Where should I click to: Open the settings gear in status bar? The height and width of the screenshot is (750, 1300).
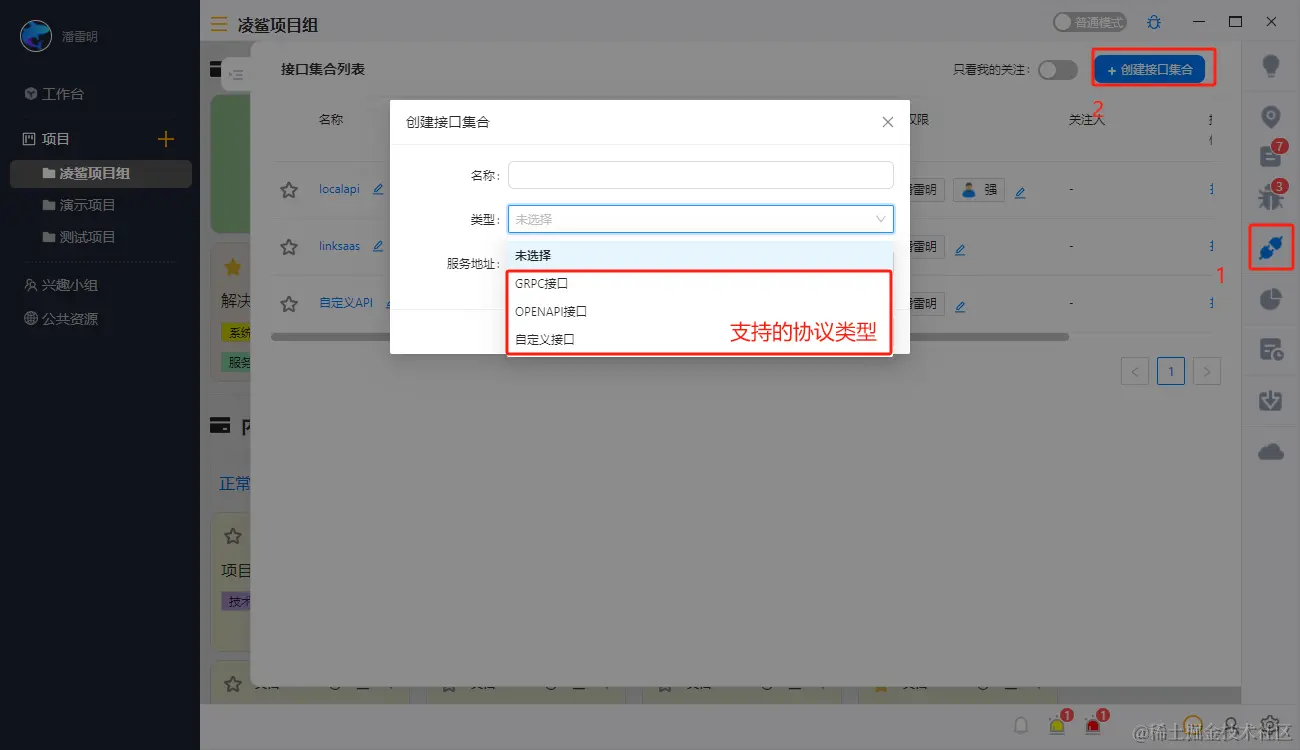coord(1270,725)
